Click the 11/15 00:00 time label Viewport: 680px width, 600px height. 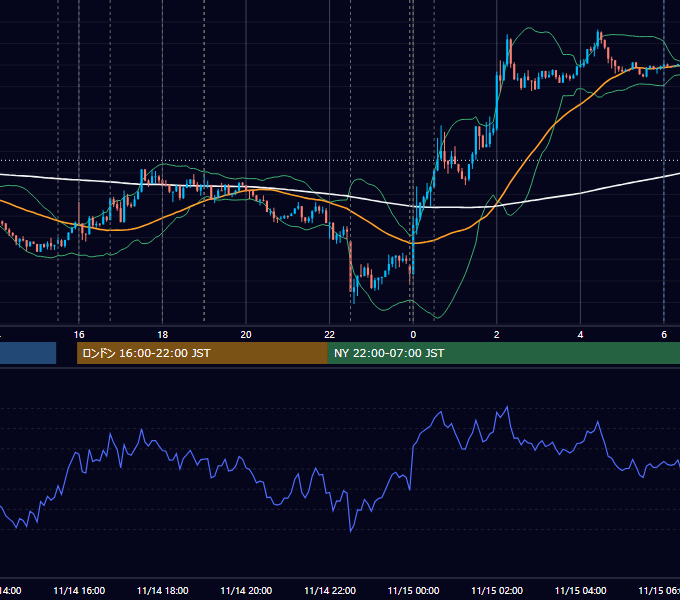[413, 590]
